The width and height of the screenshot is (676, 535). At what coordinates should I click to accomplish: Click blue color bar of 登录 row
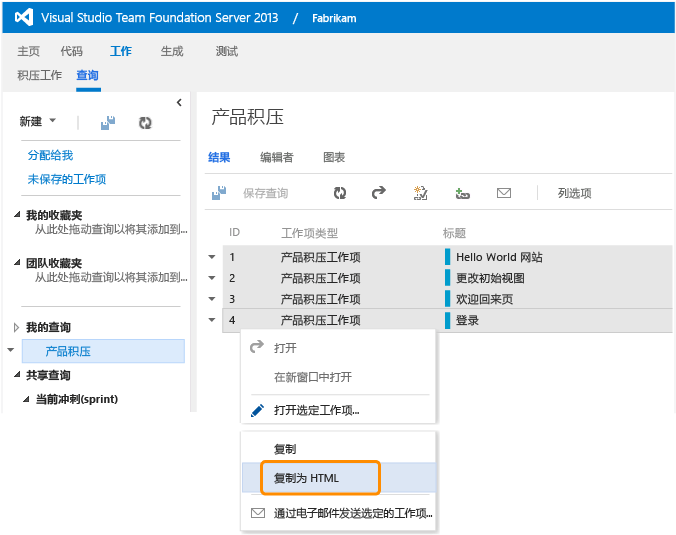(447, 320)
